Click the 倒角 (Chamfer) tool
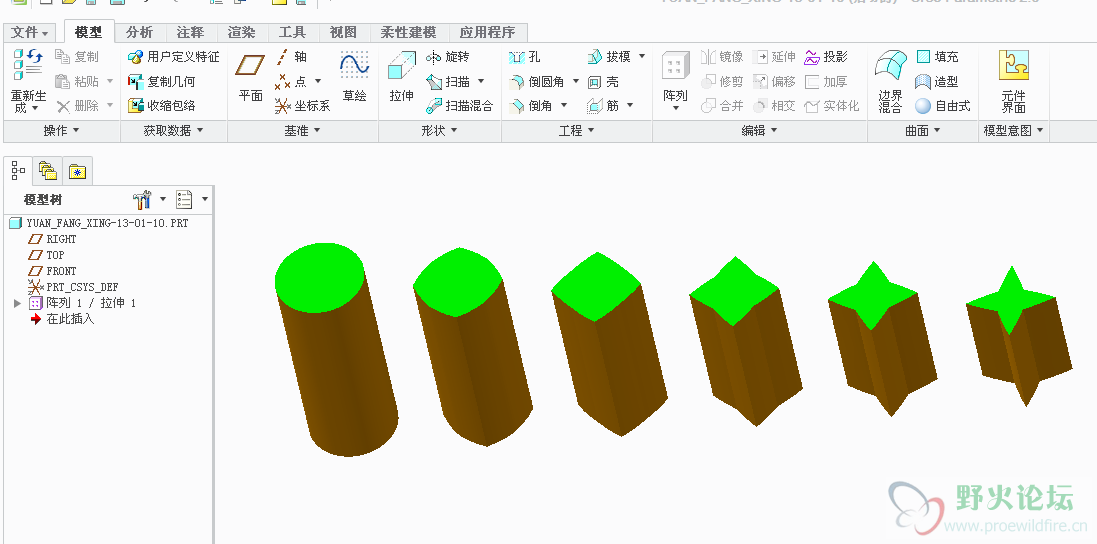Viewport: 1097px width, 544px height. coord(531,106)
